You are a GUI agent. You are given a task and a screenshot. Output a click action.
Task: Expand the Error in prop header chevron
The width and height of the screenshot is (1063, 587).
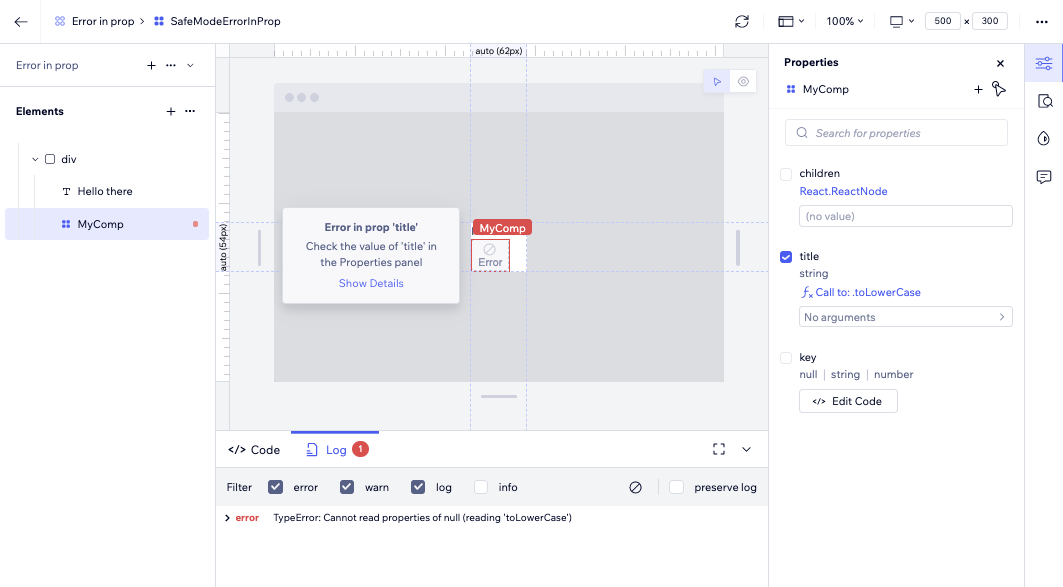pyautogui.click(x=190, y=66)
